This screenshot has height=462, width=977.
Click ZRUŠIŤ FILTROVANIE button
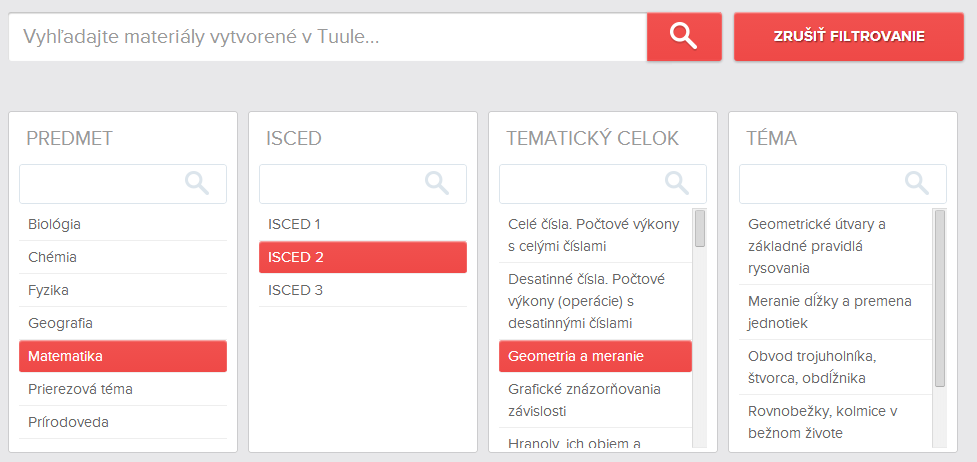[849, 36]
